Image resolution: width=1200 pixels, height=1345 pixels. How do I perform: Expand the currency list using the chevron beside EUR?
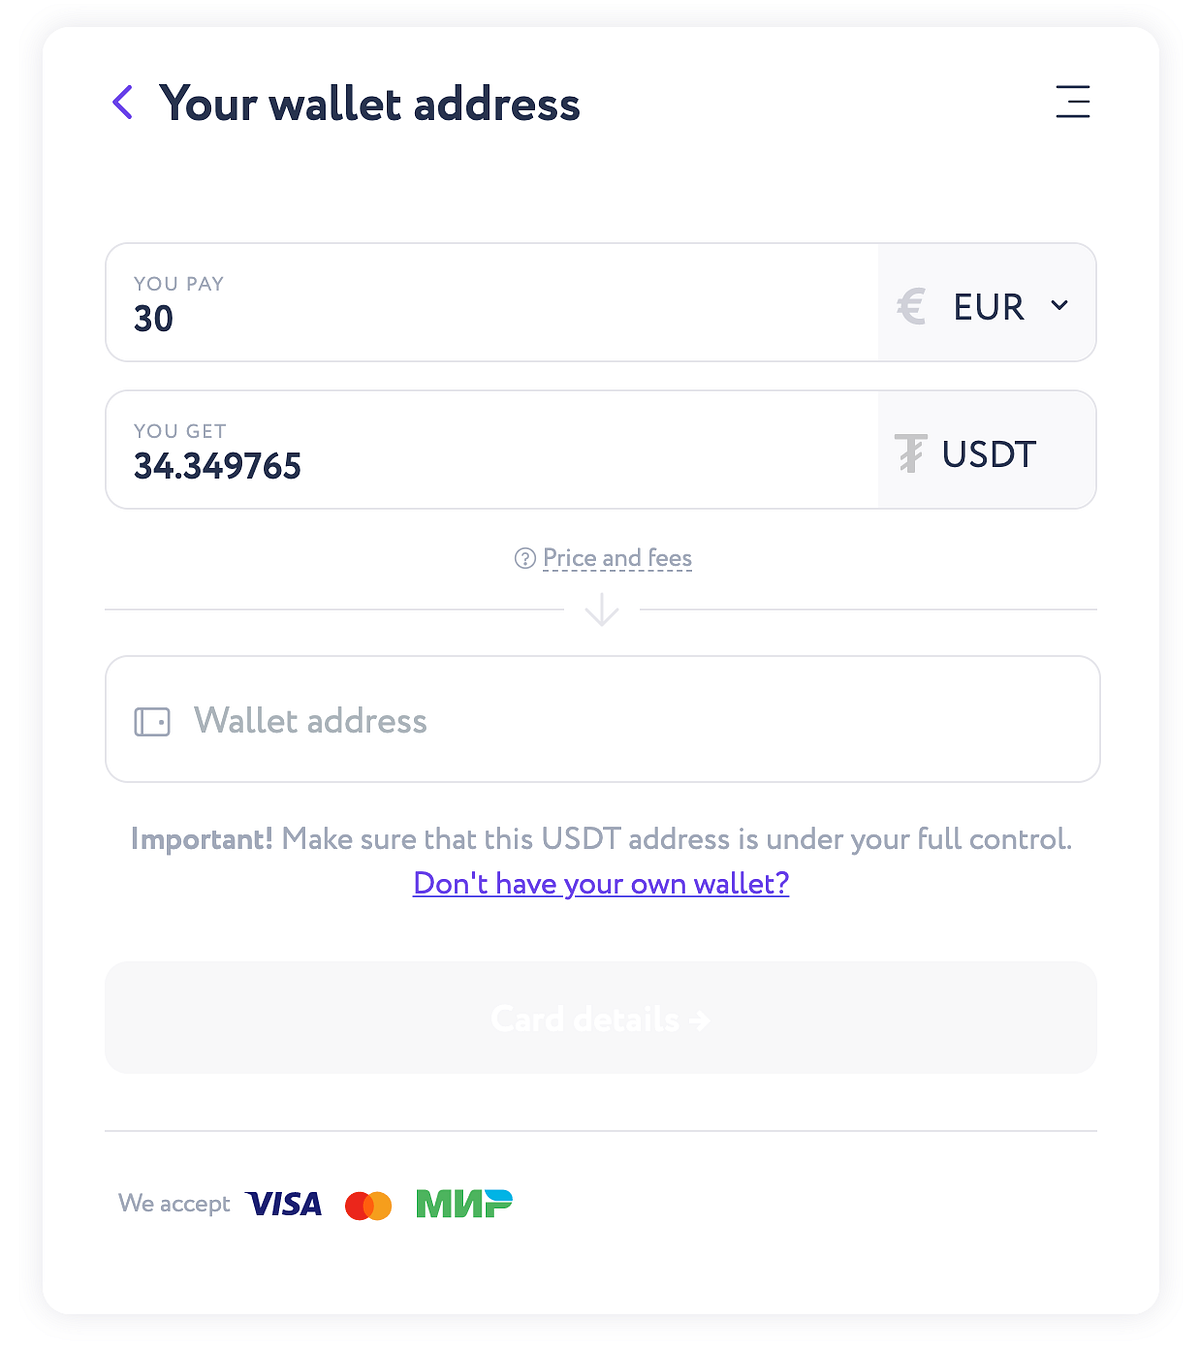[x=1060, y=305]
